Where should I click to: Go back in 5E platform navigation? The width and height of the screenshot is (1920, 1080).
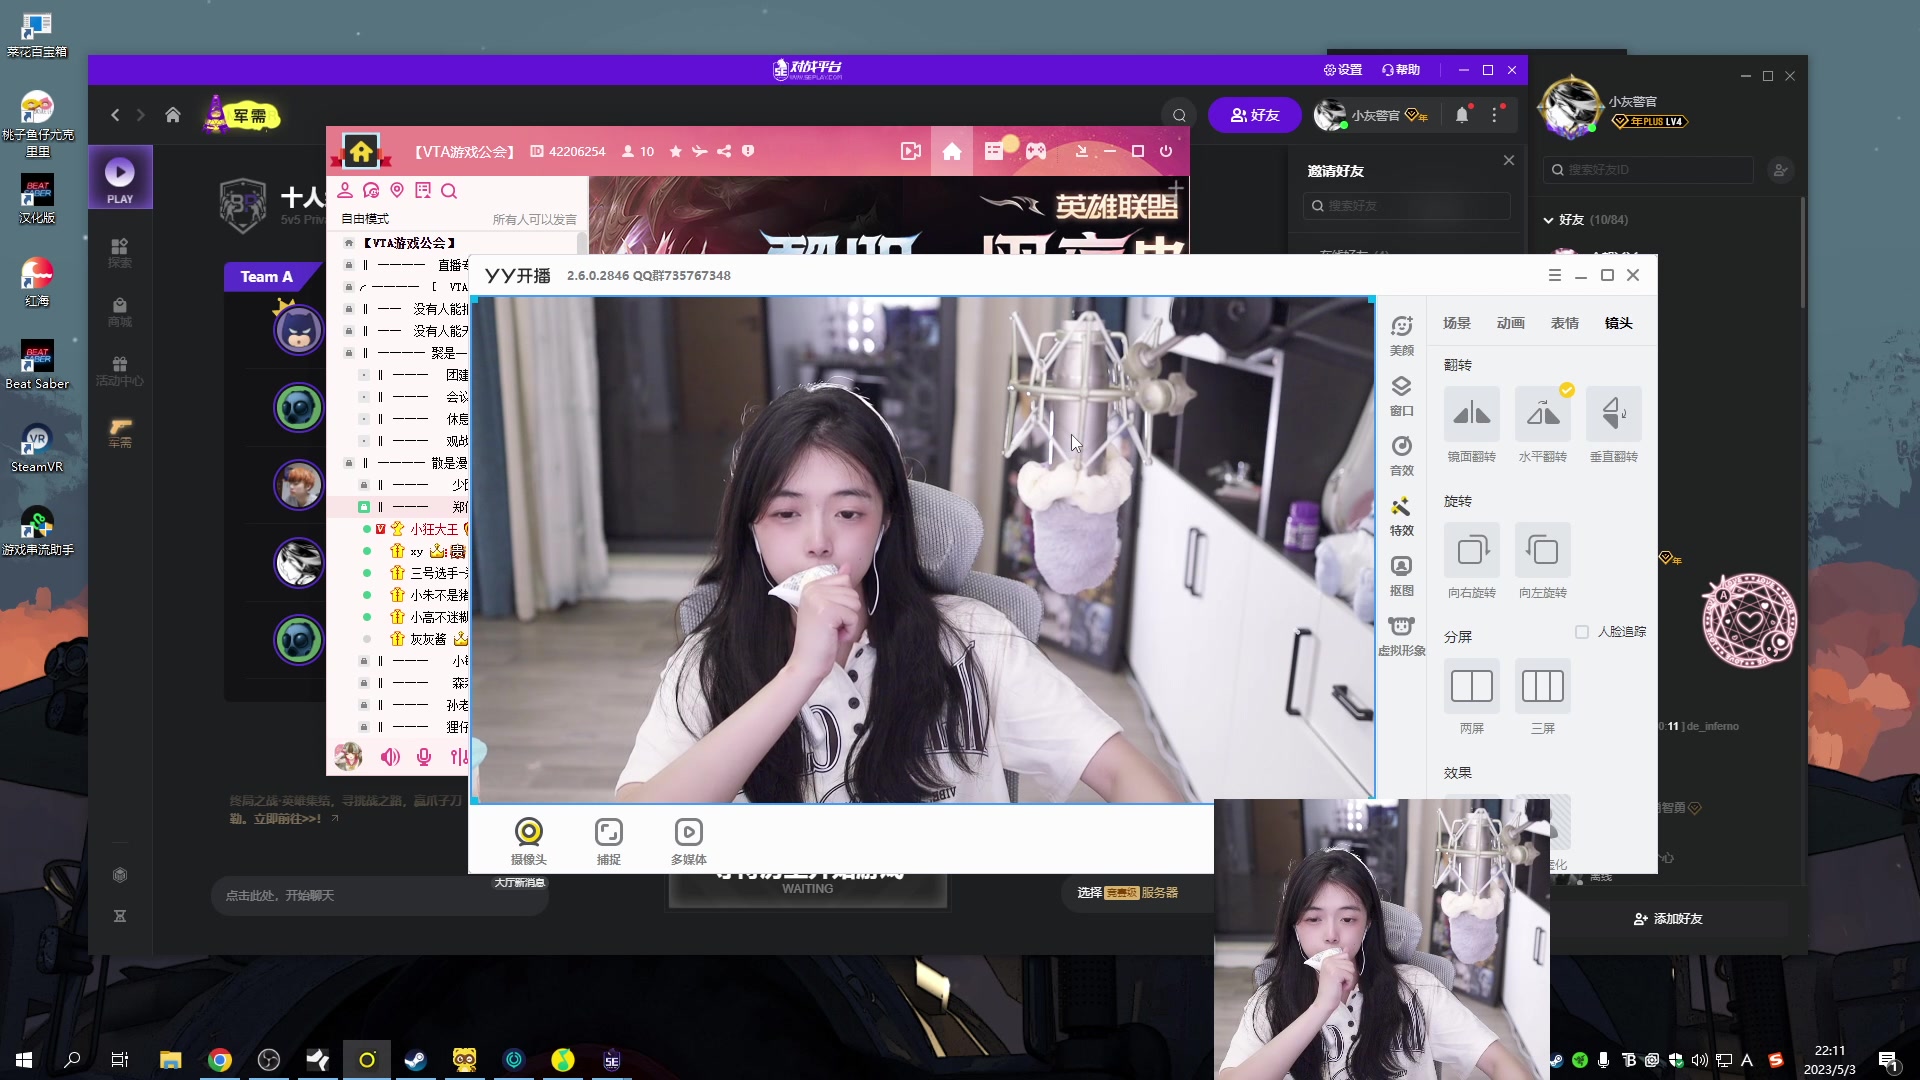115,115
